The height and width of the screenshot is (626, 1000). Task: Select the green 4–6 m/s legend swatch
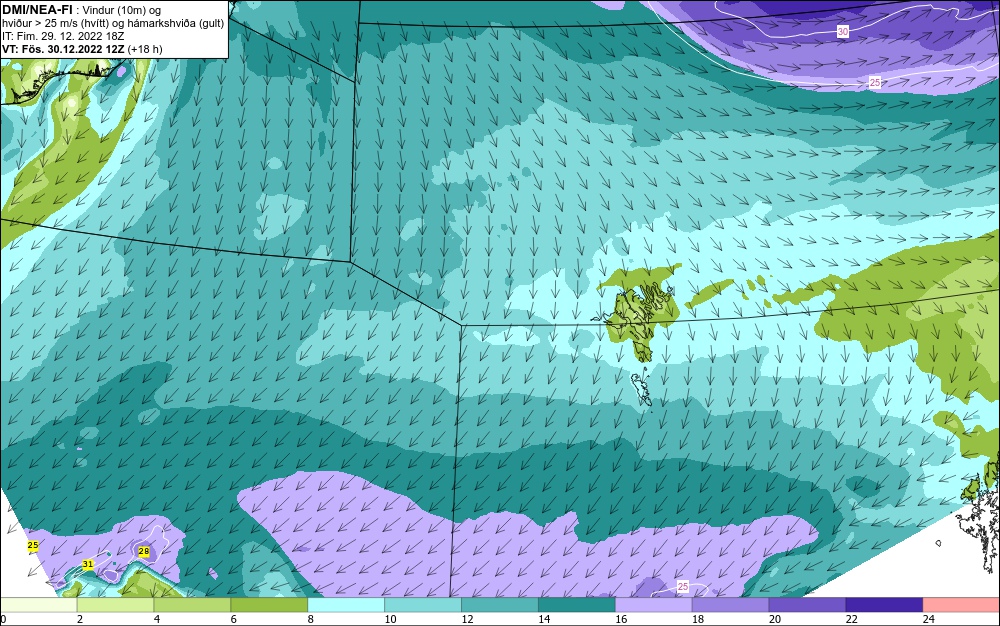(192, 605)
